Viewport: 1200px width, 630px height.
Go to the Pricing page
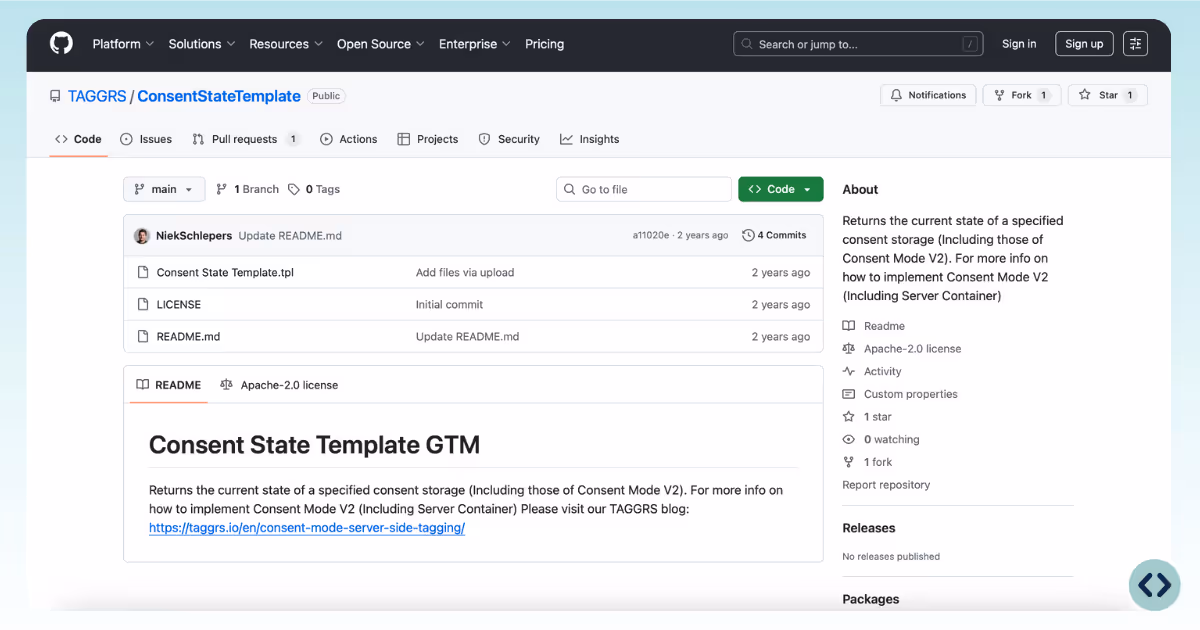(x=545, y=44)
